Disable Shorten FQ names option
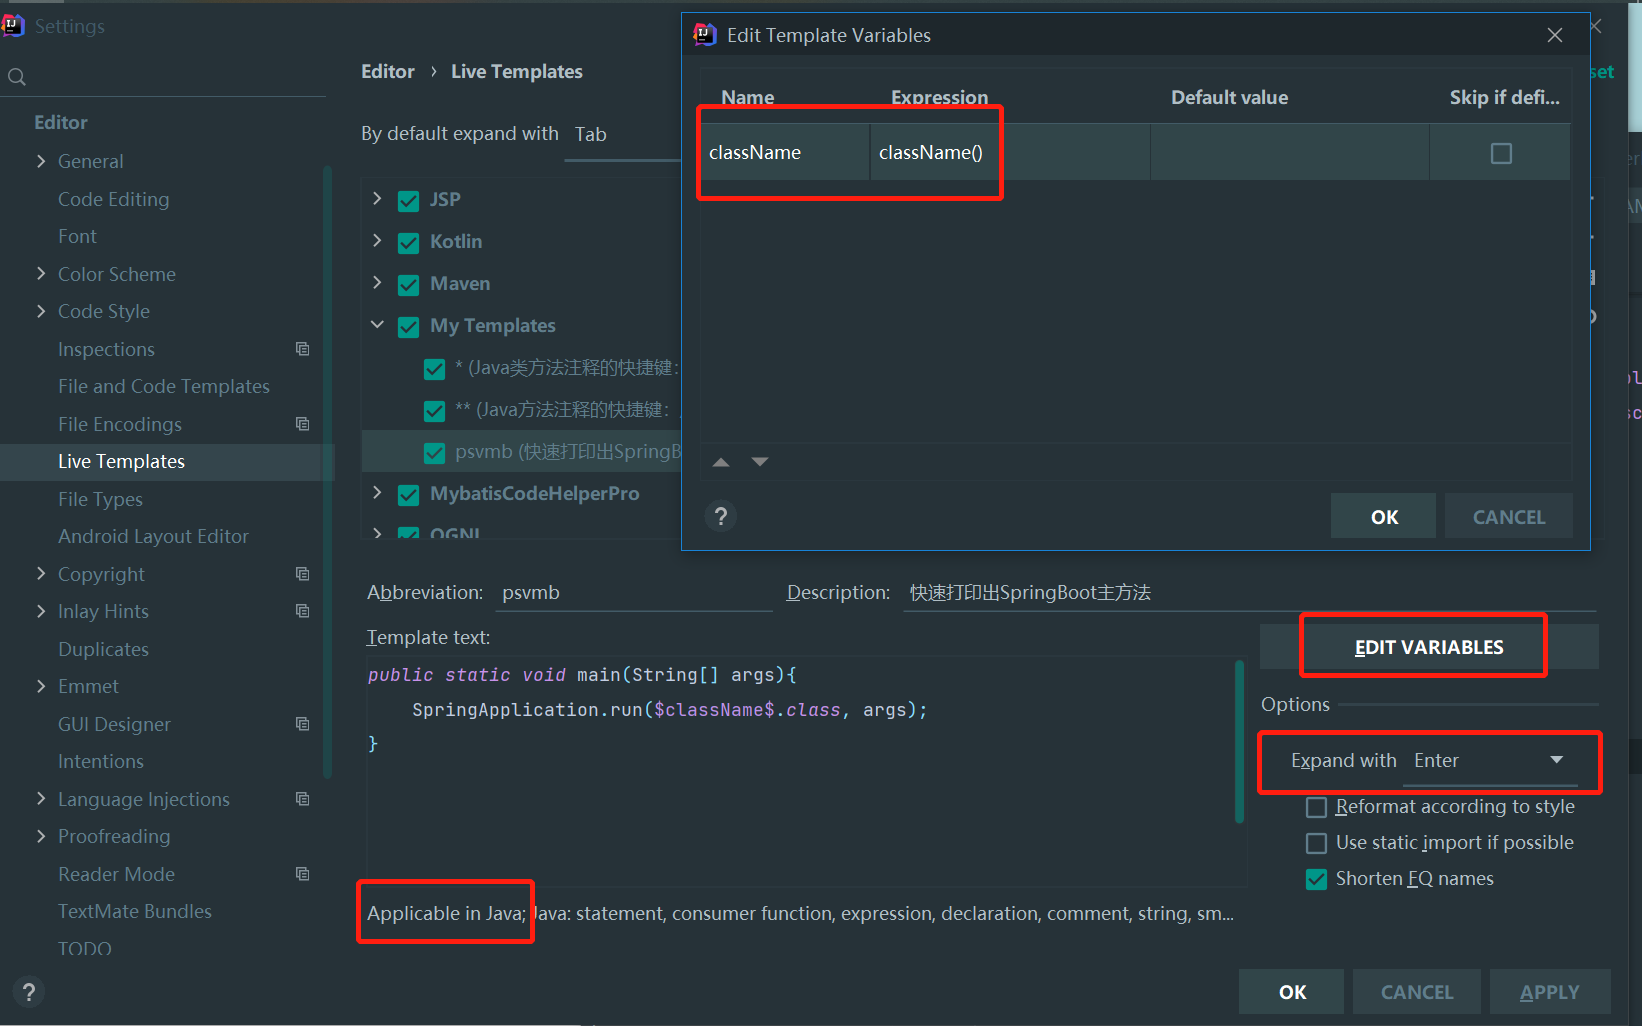Viewport: 1642px width, 1026px height. 1317,879
